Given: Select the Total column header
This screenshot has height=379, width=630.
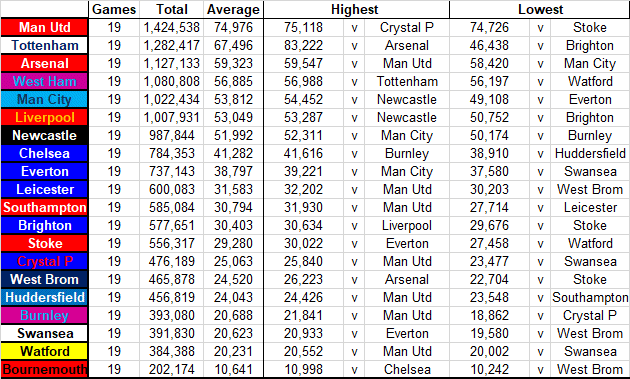Looking at the screenshot, I should (172, 9).
